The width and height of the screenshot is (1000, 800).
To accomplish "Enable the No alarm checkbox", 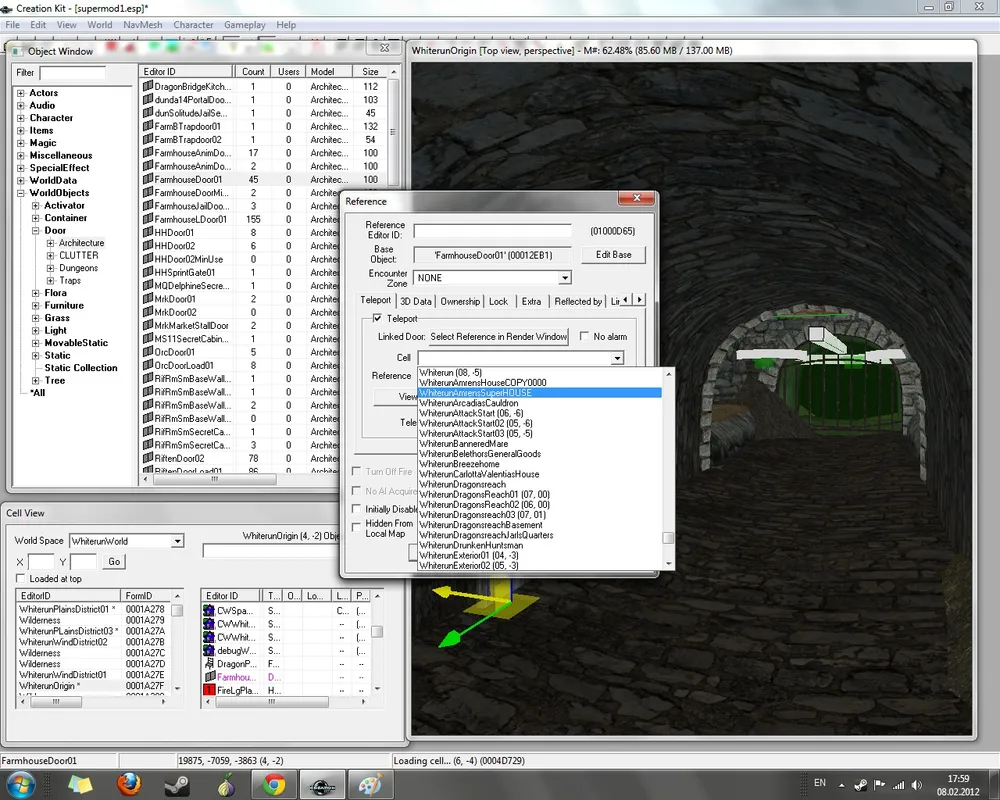I will click(585, 337).
